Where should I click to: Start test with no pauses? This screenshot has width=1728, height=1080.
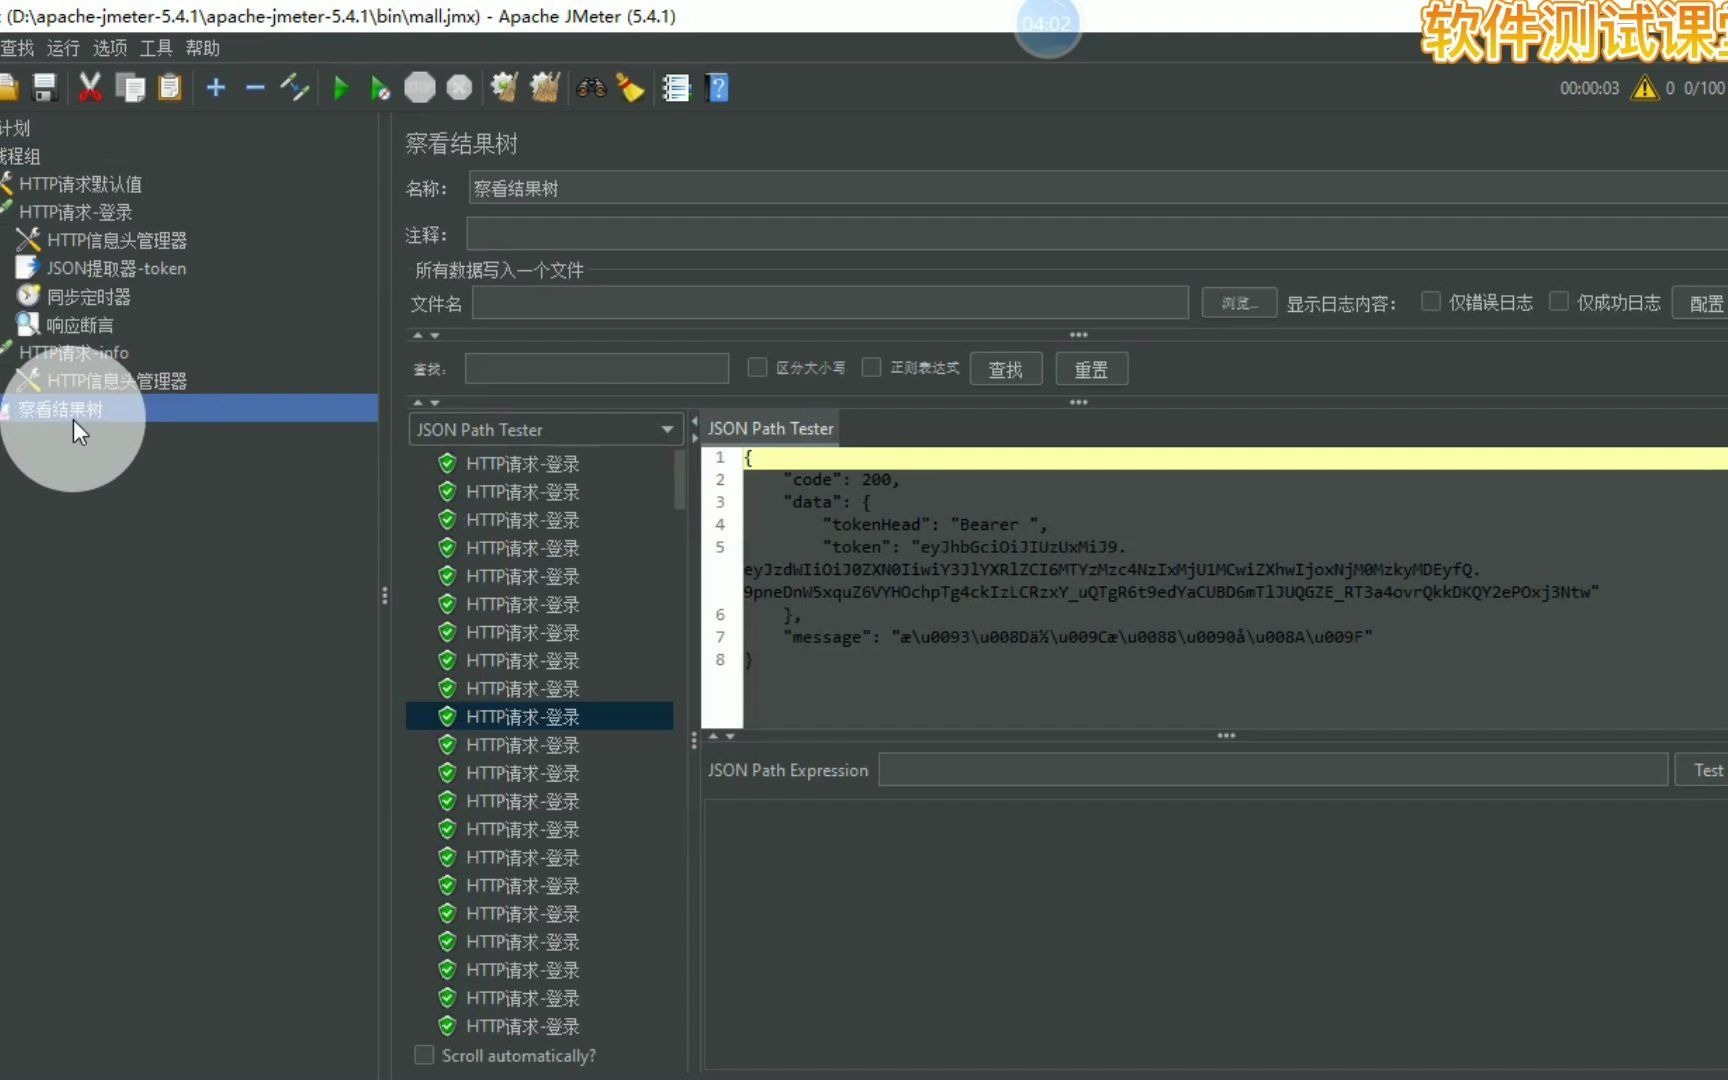[379, 88]
